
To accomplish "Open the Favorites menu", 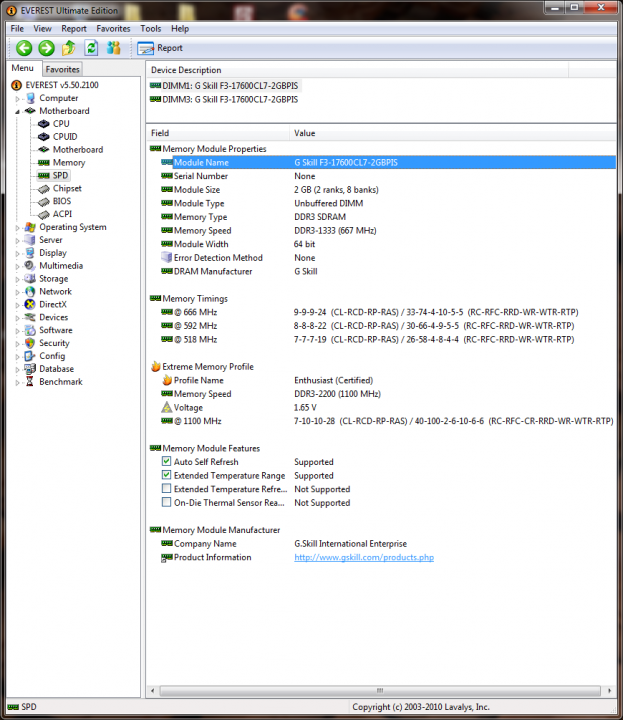I will pyautogui.click(x=113, y=28).
